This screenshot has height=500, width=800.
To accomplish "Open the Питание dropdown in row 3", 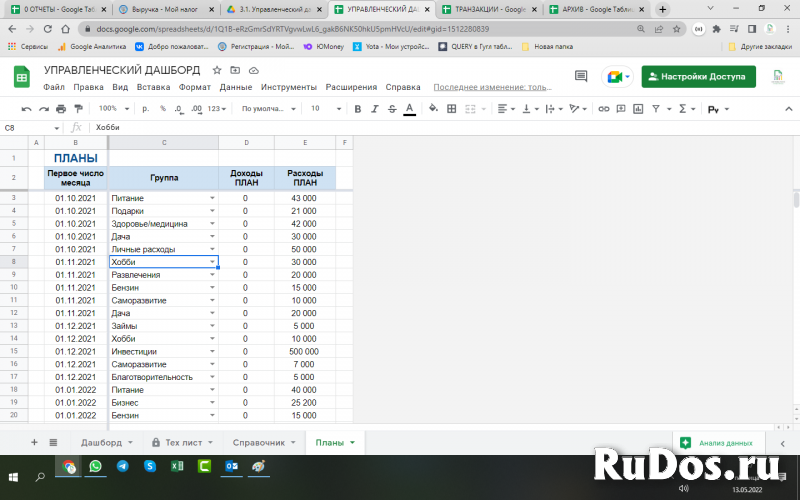I will [x=212, y=199].
